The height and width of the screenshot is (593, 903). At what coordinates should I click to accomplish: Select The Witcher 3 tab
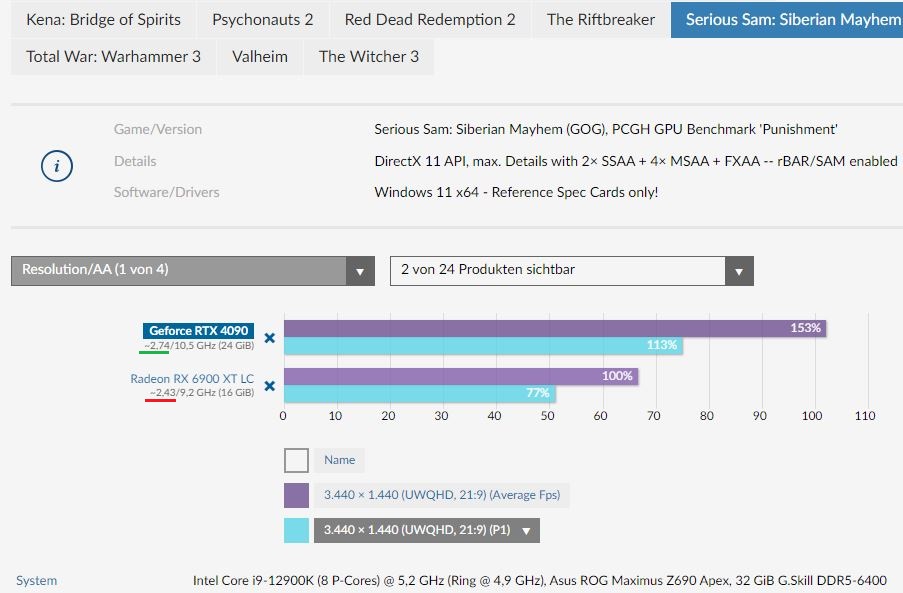369,56
